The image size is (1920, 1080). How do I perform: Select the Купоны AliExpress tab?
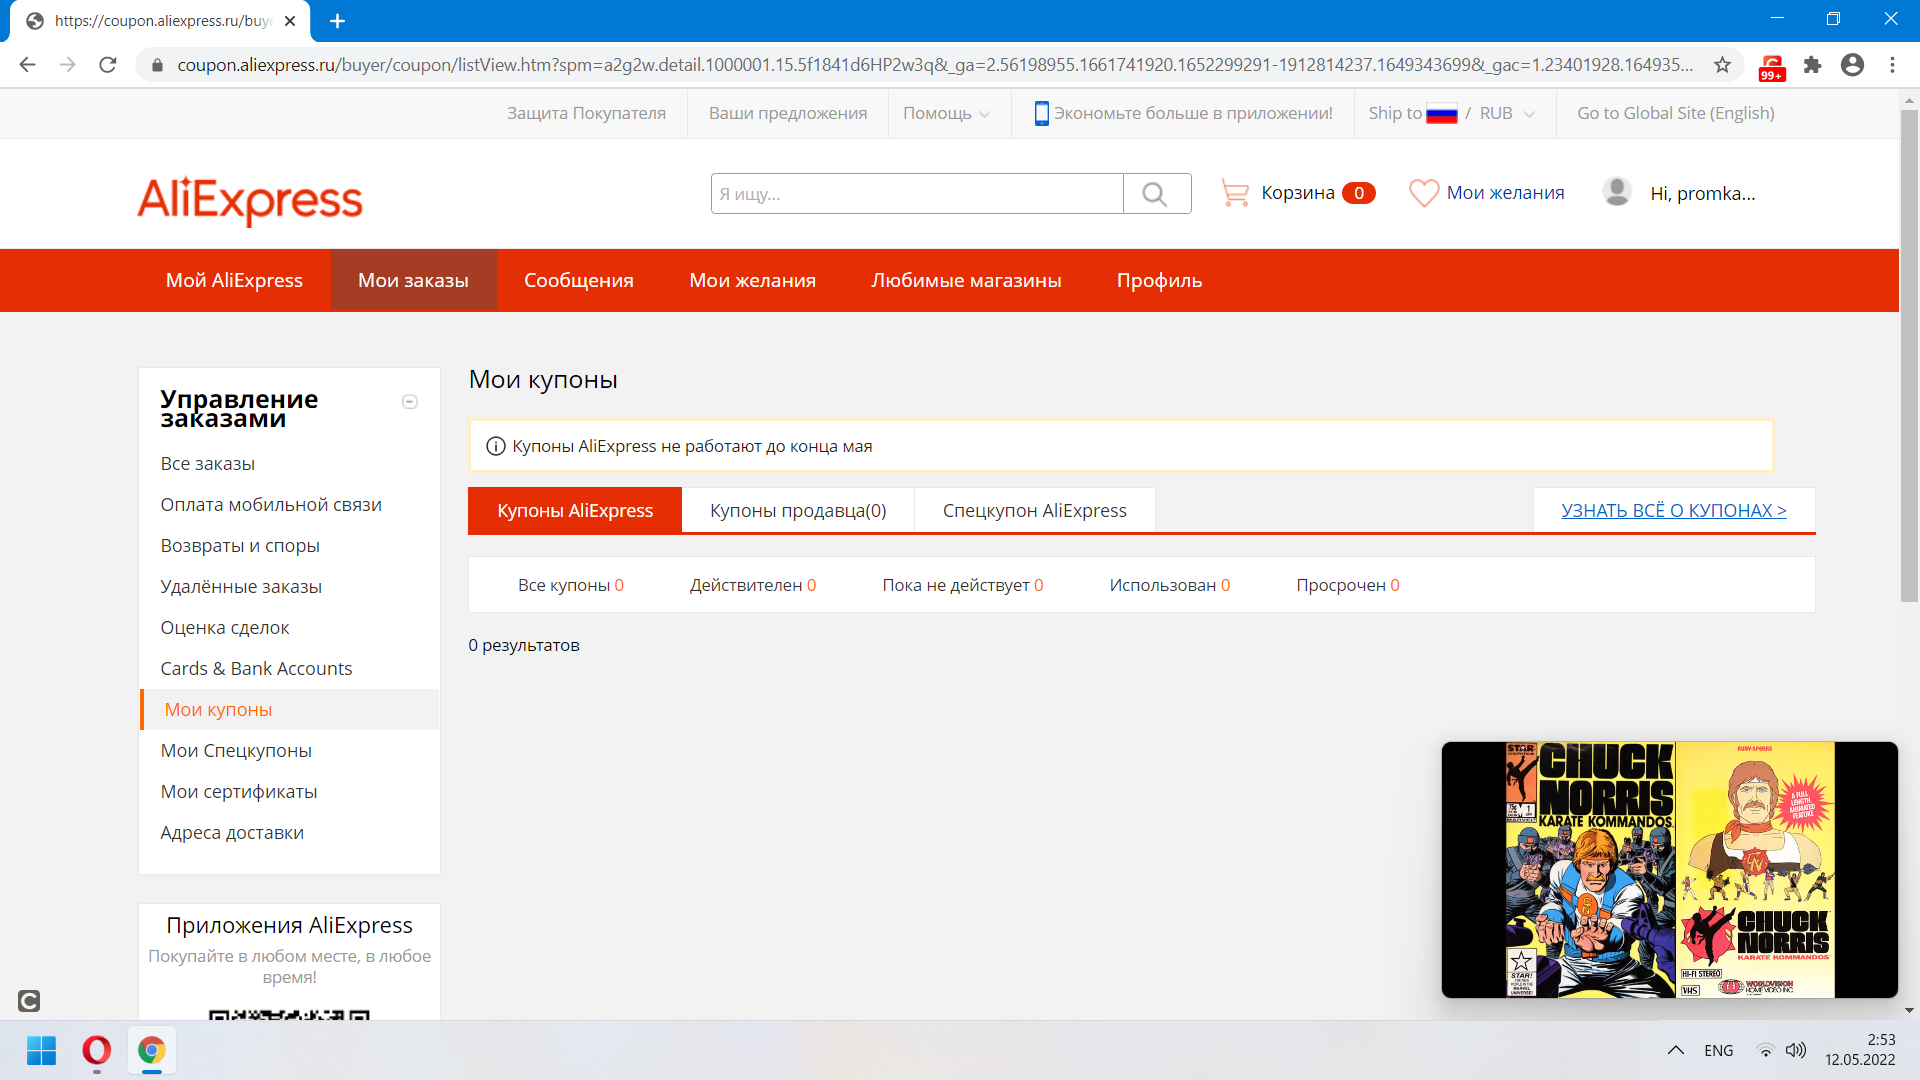tap(575, 510)
